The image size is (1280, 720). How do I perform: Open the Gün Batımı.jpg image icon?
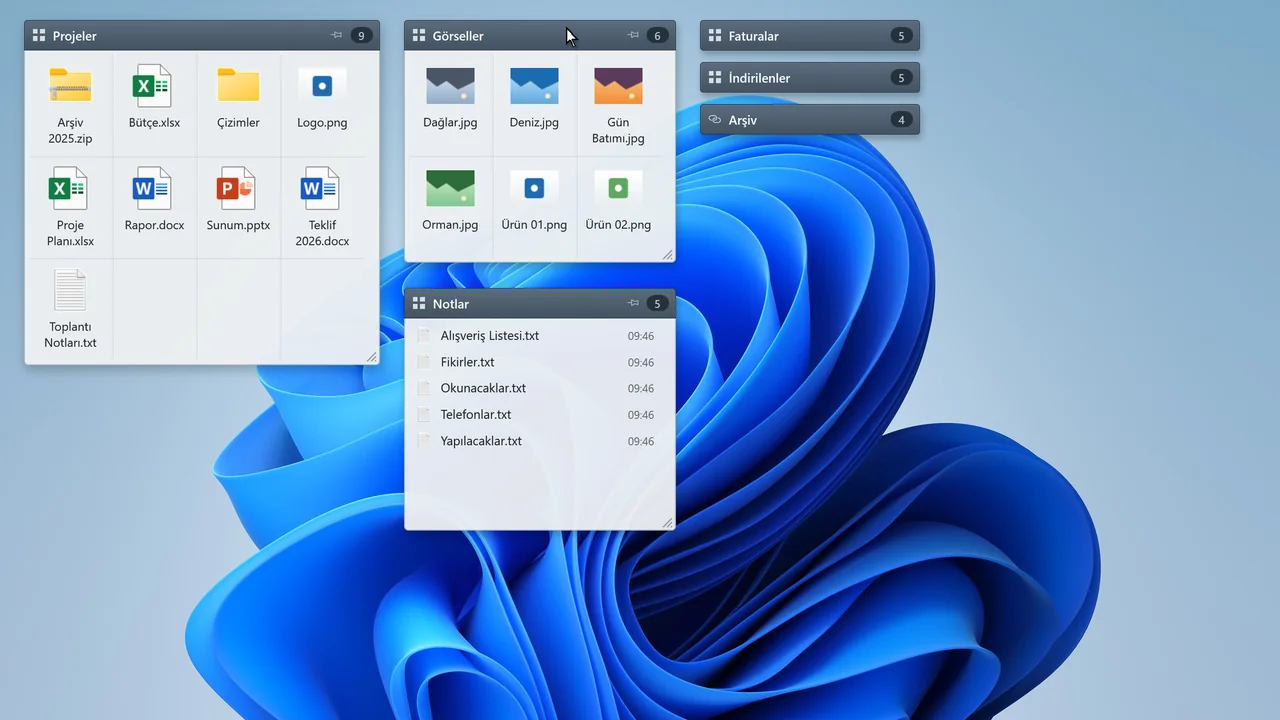618,86
